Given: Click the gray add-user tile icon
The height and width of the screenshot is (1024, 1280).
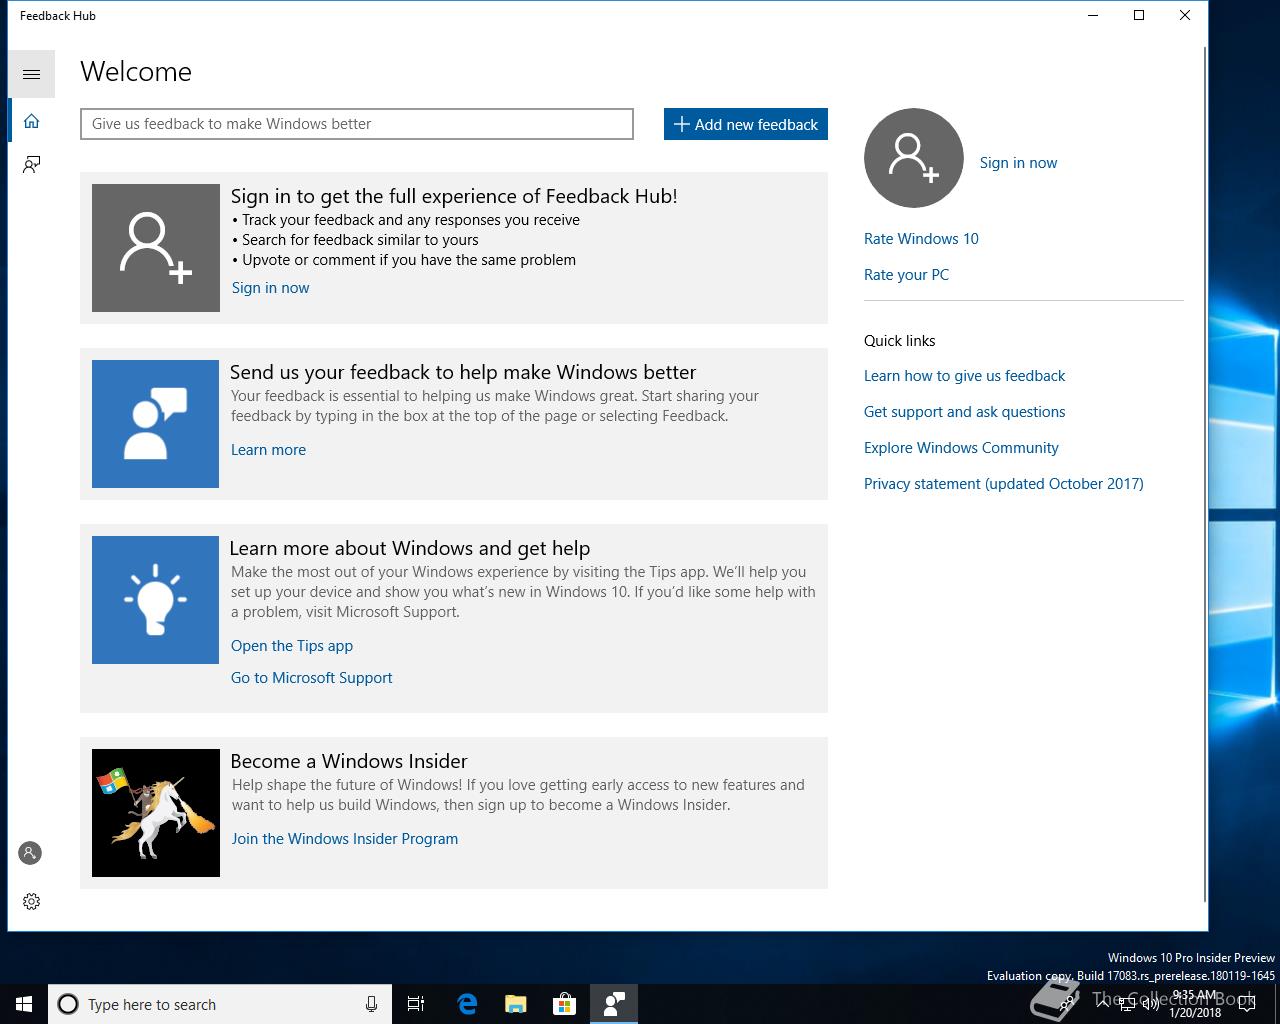Looking at the screenshot, I should 156,248.
